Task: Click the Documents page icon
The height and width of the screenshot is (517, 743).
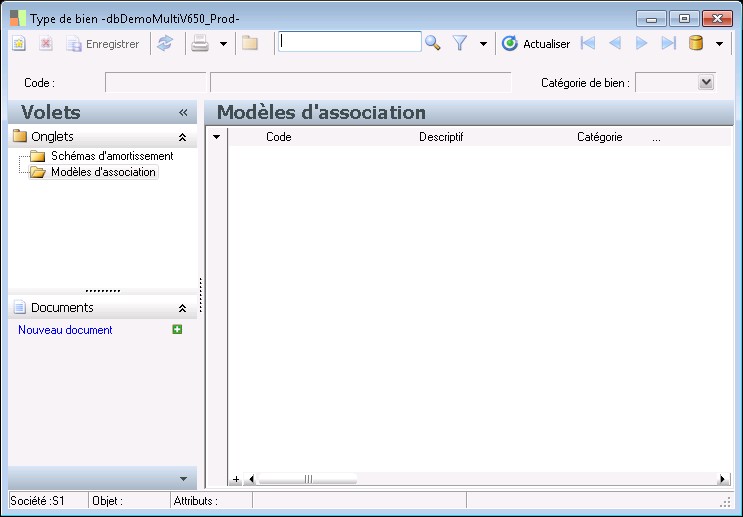Action: coord(19,307)
